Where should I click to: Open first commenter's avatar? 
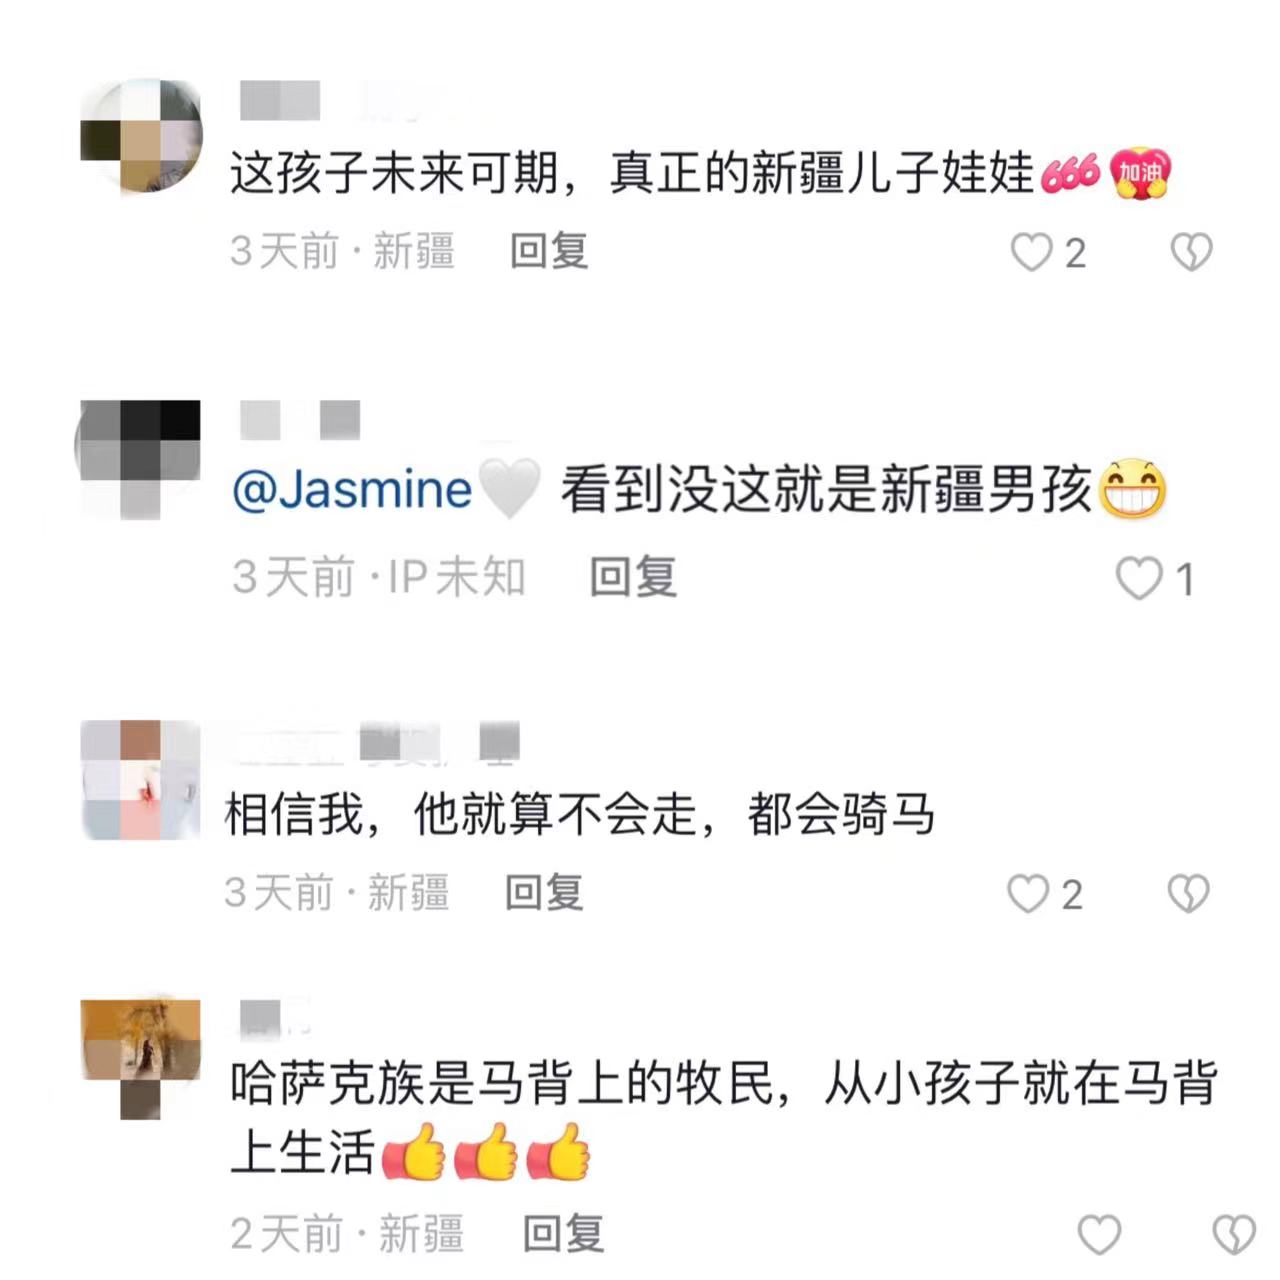[x=141, y=136]
